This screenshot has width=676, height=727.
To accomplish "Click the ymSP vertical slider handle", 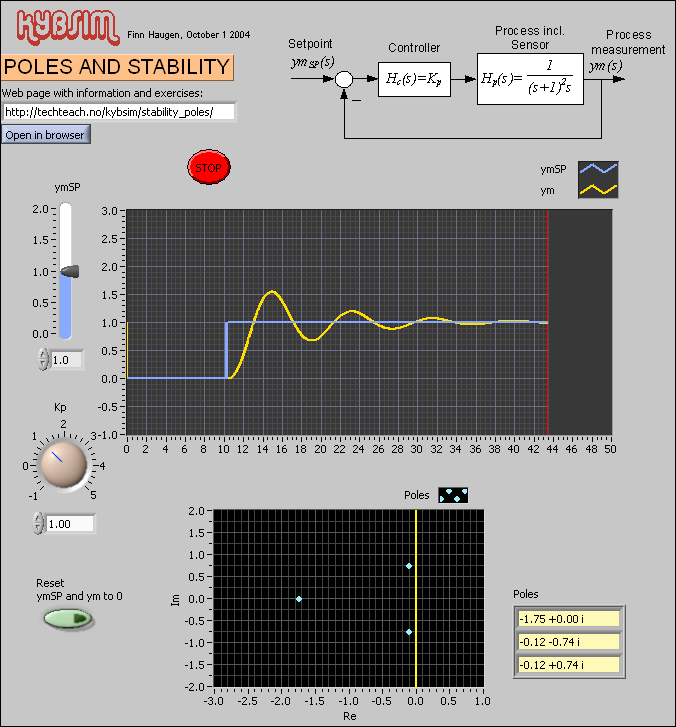I will tap(68, 271).
